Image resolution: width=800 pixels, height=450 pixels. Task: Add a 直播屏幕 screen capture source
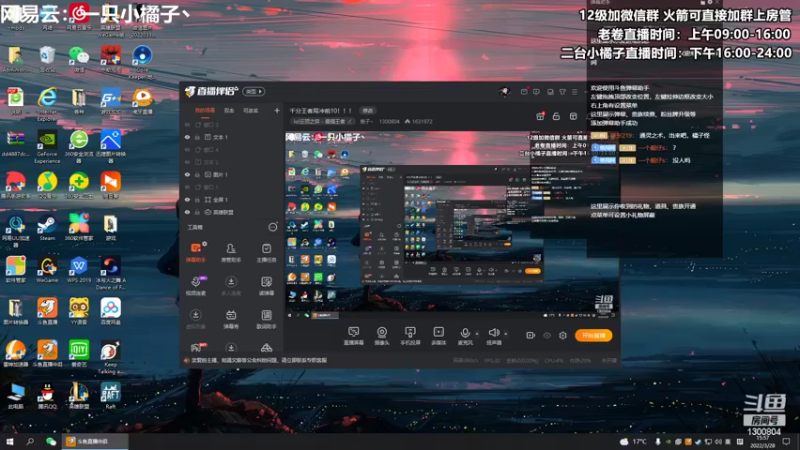coord(354,336)
